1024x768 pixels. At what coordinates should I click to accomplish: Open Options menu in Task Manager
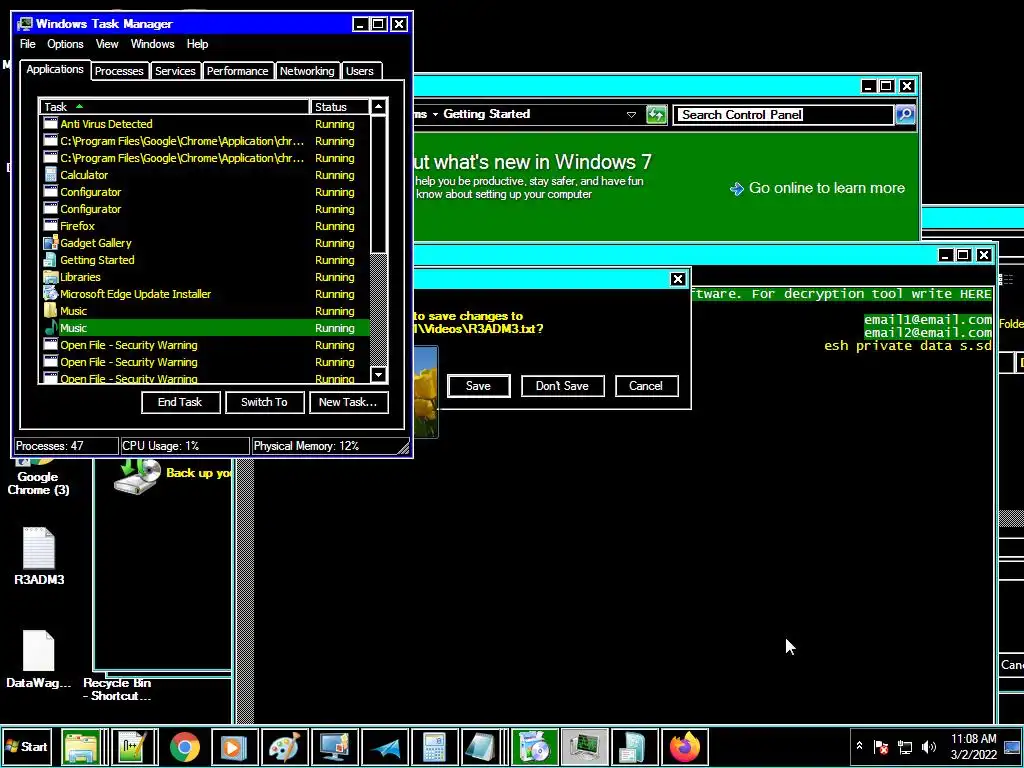65,44
